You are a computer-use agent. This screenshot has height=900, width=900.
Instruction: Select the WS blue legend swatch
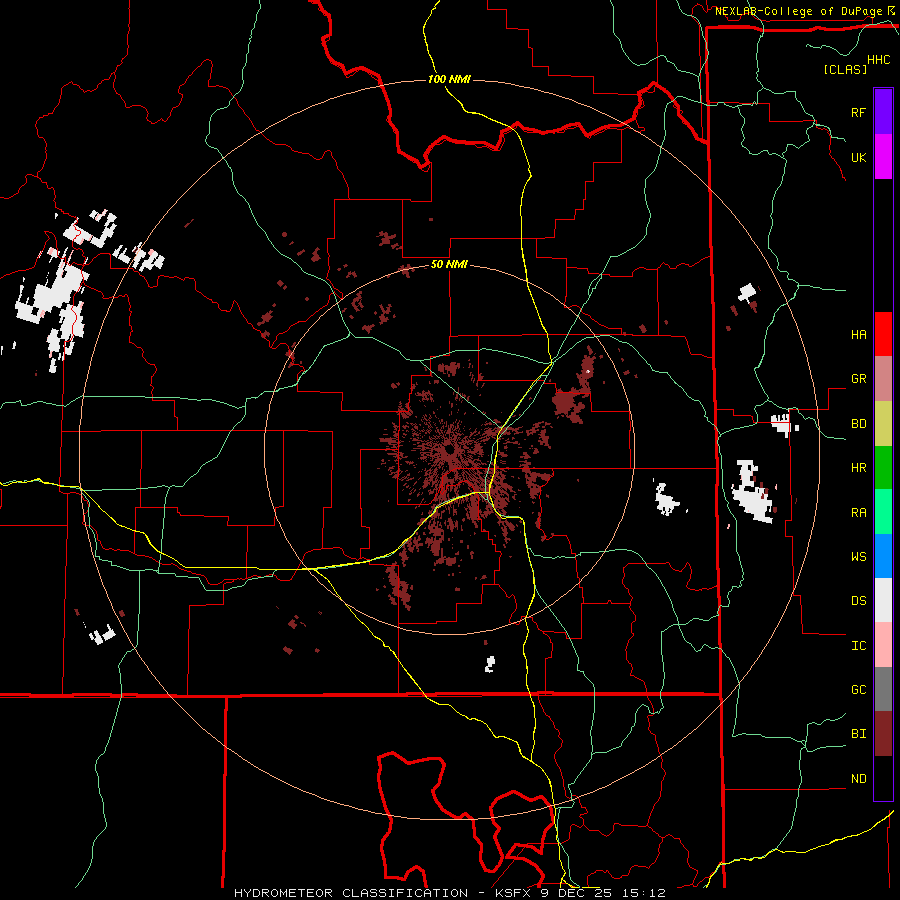click(883, 556)
